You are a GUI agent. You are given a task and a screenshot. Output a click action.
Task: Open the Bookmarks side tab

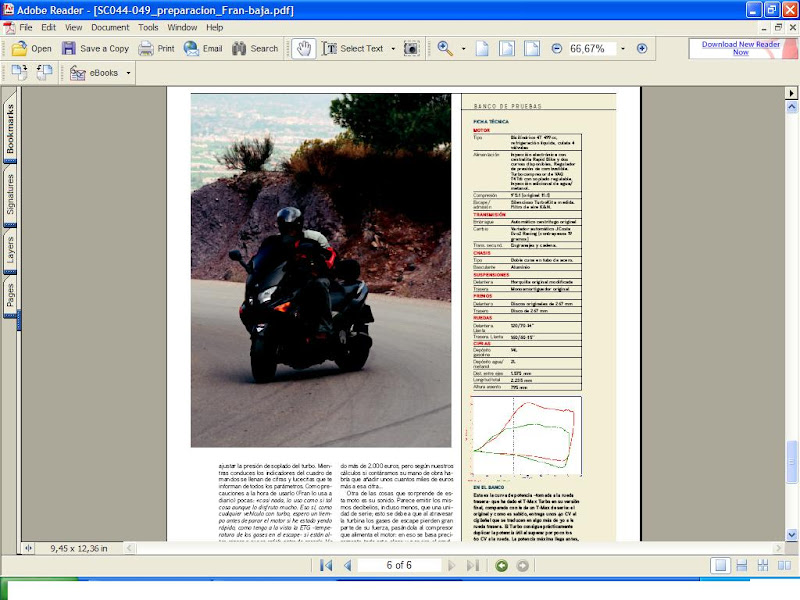point(10,130)
